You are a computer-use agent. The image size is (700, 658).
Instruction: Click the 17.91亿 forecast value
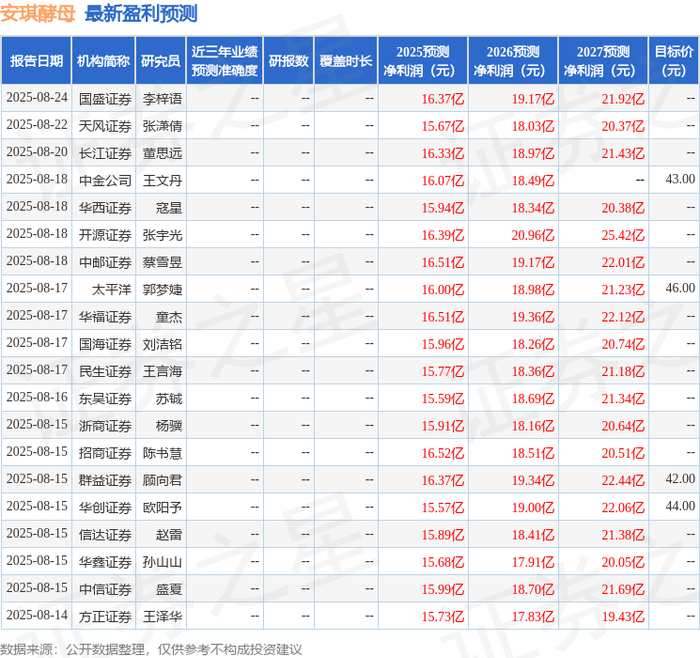(x=533, y=562)
